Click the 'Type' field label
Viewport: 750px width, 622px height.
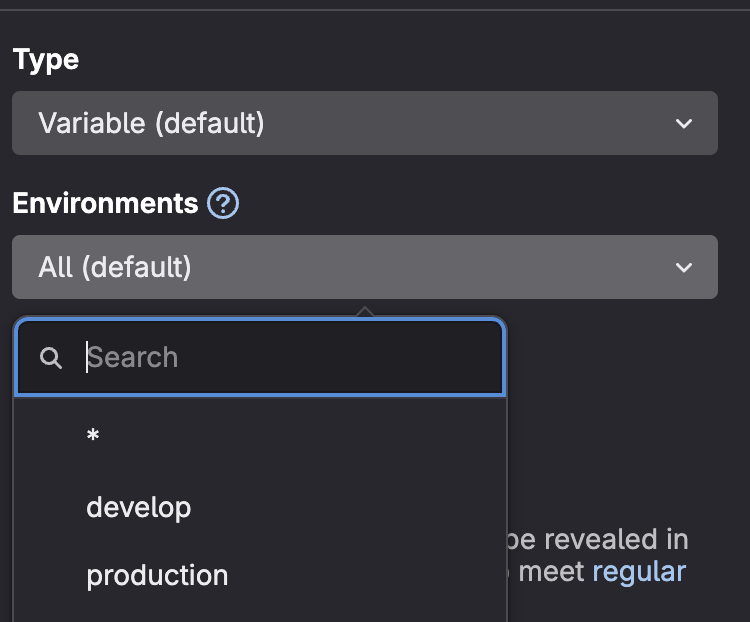click(x=45, y=59)
